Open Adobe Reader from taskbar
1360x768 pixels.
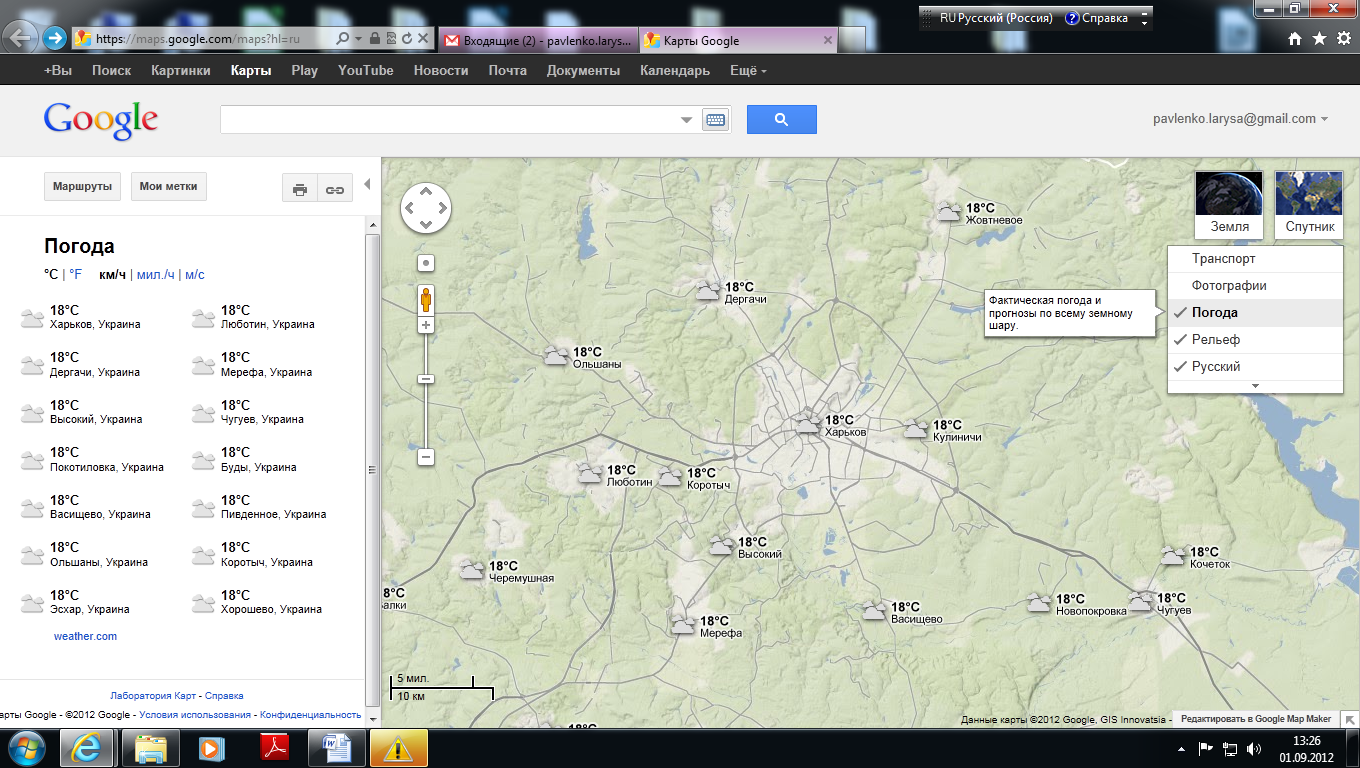275,748
